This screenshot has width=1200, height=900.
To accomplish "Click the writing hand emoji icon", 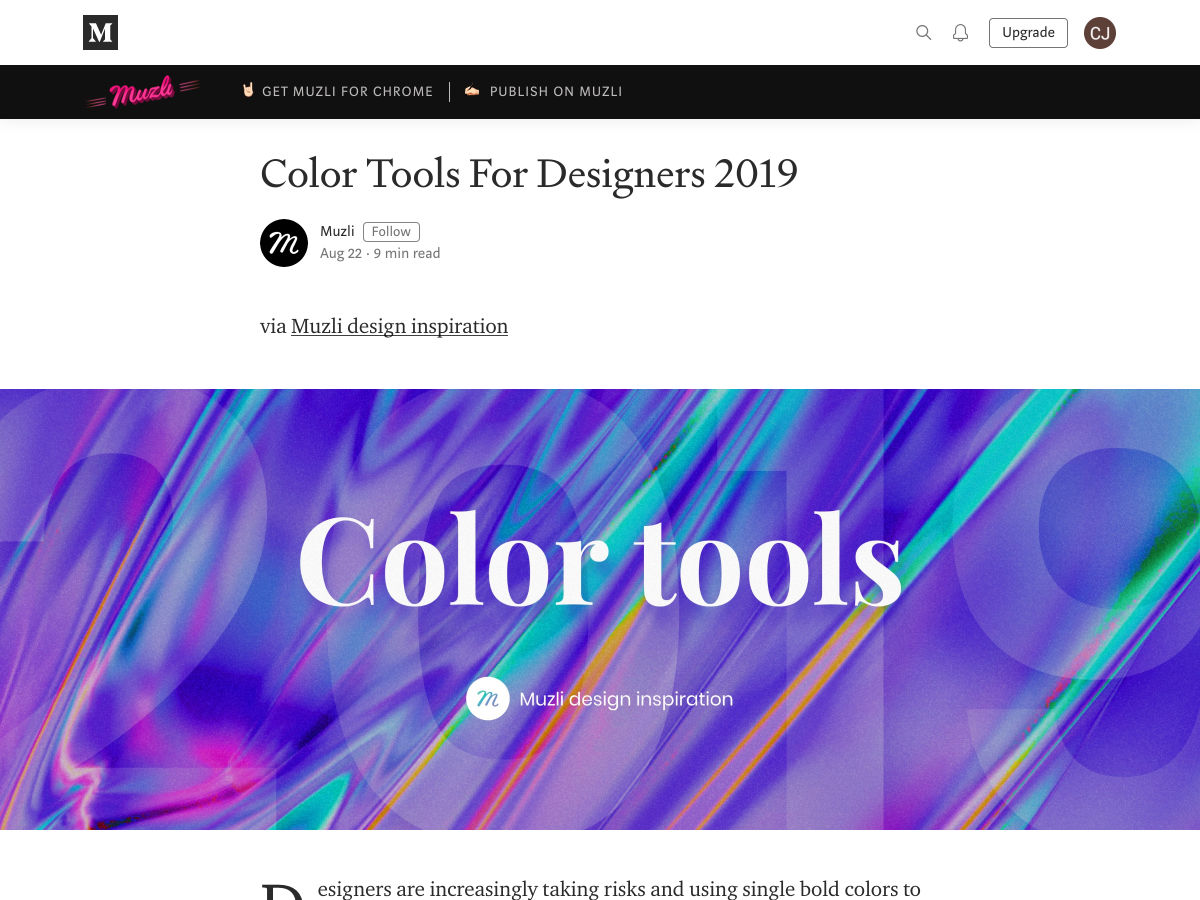I will (472, 91).
